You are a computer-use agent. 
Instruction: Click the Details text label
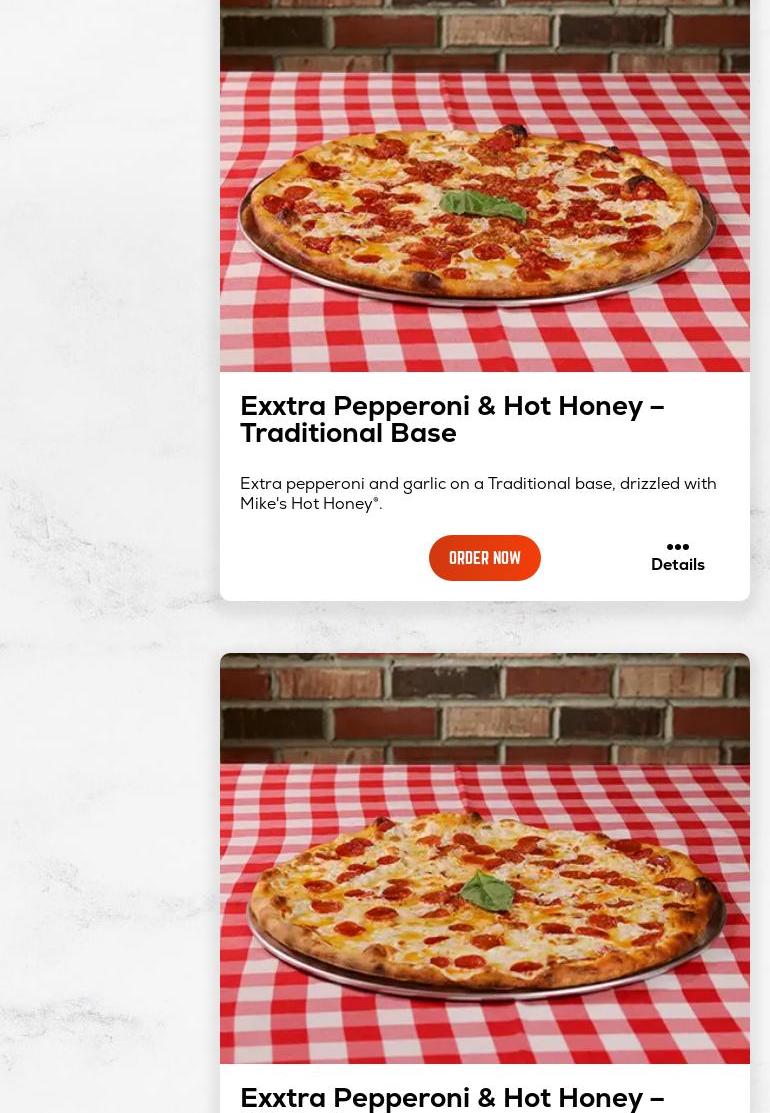point(678,565)
